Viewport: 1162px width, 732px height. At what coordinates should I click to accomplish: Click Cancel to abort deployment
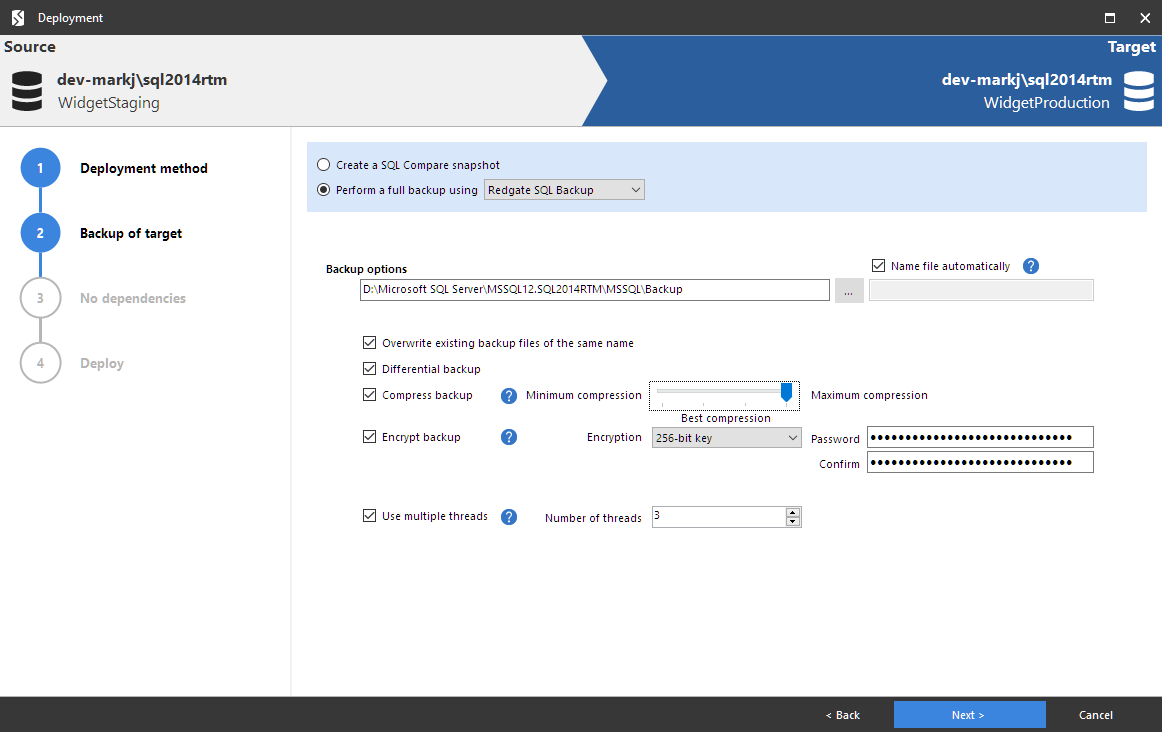tap(1095, 714)
